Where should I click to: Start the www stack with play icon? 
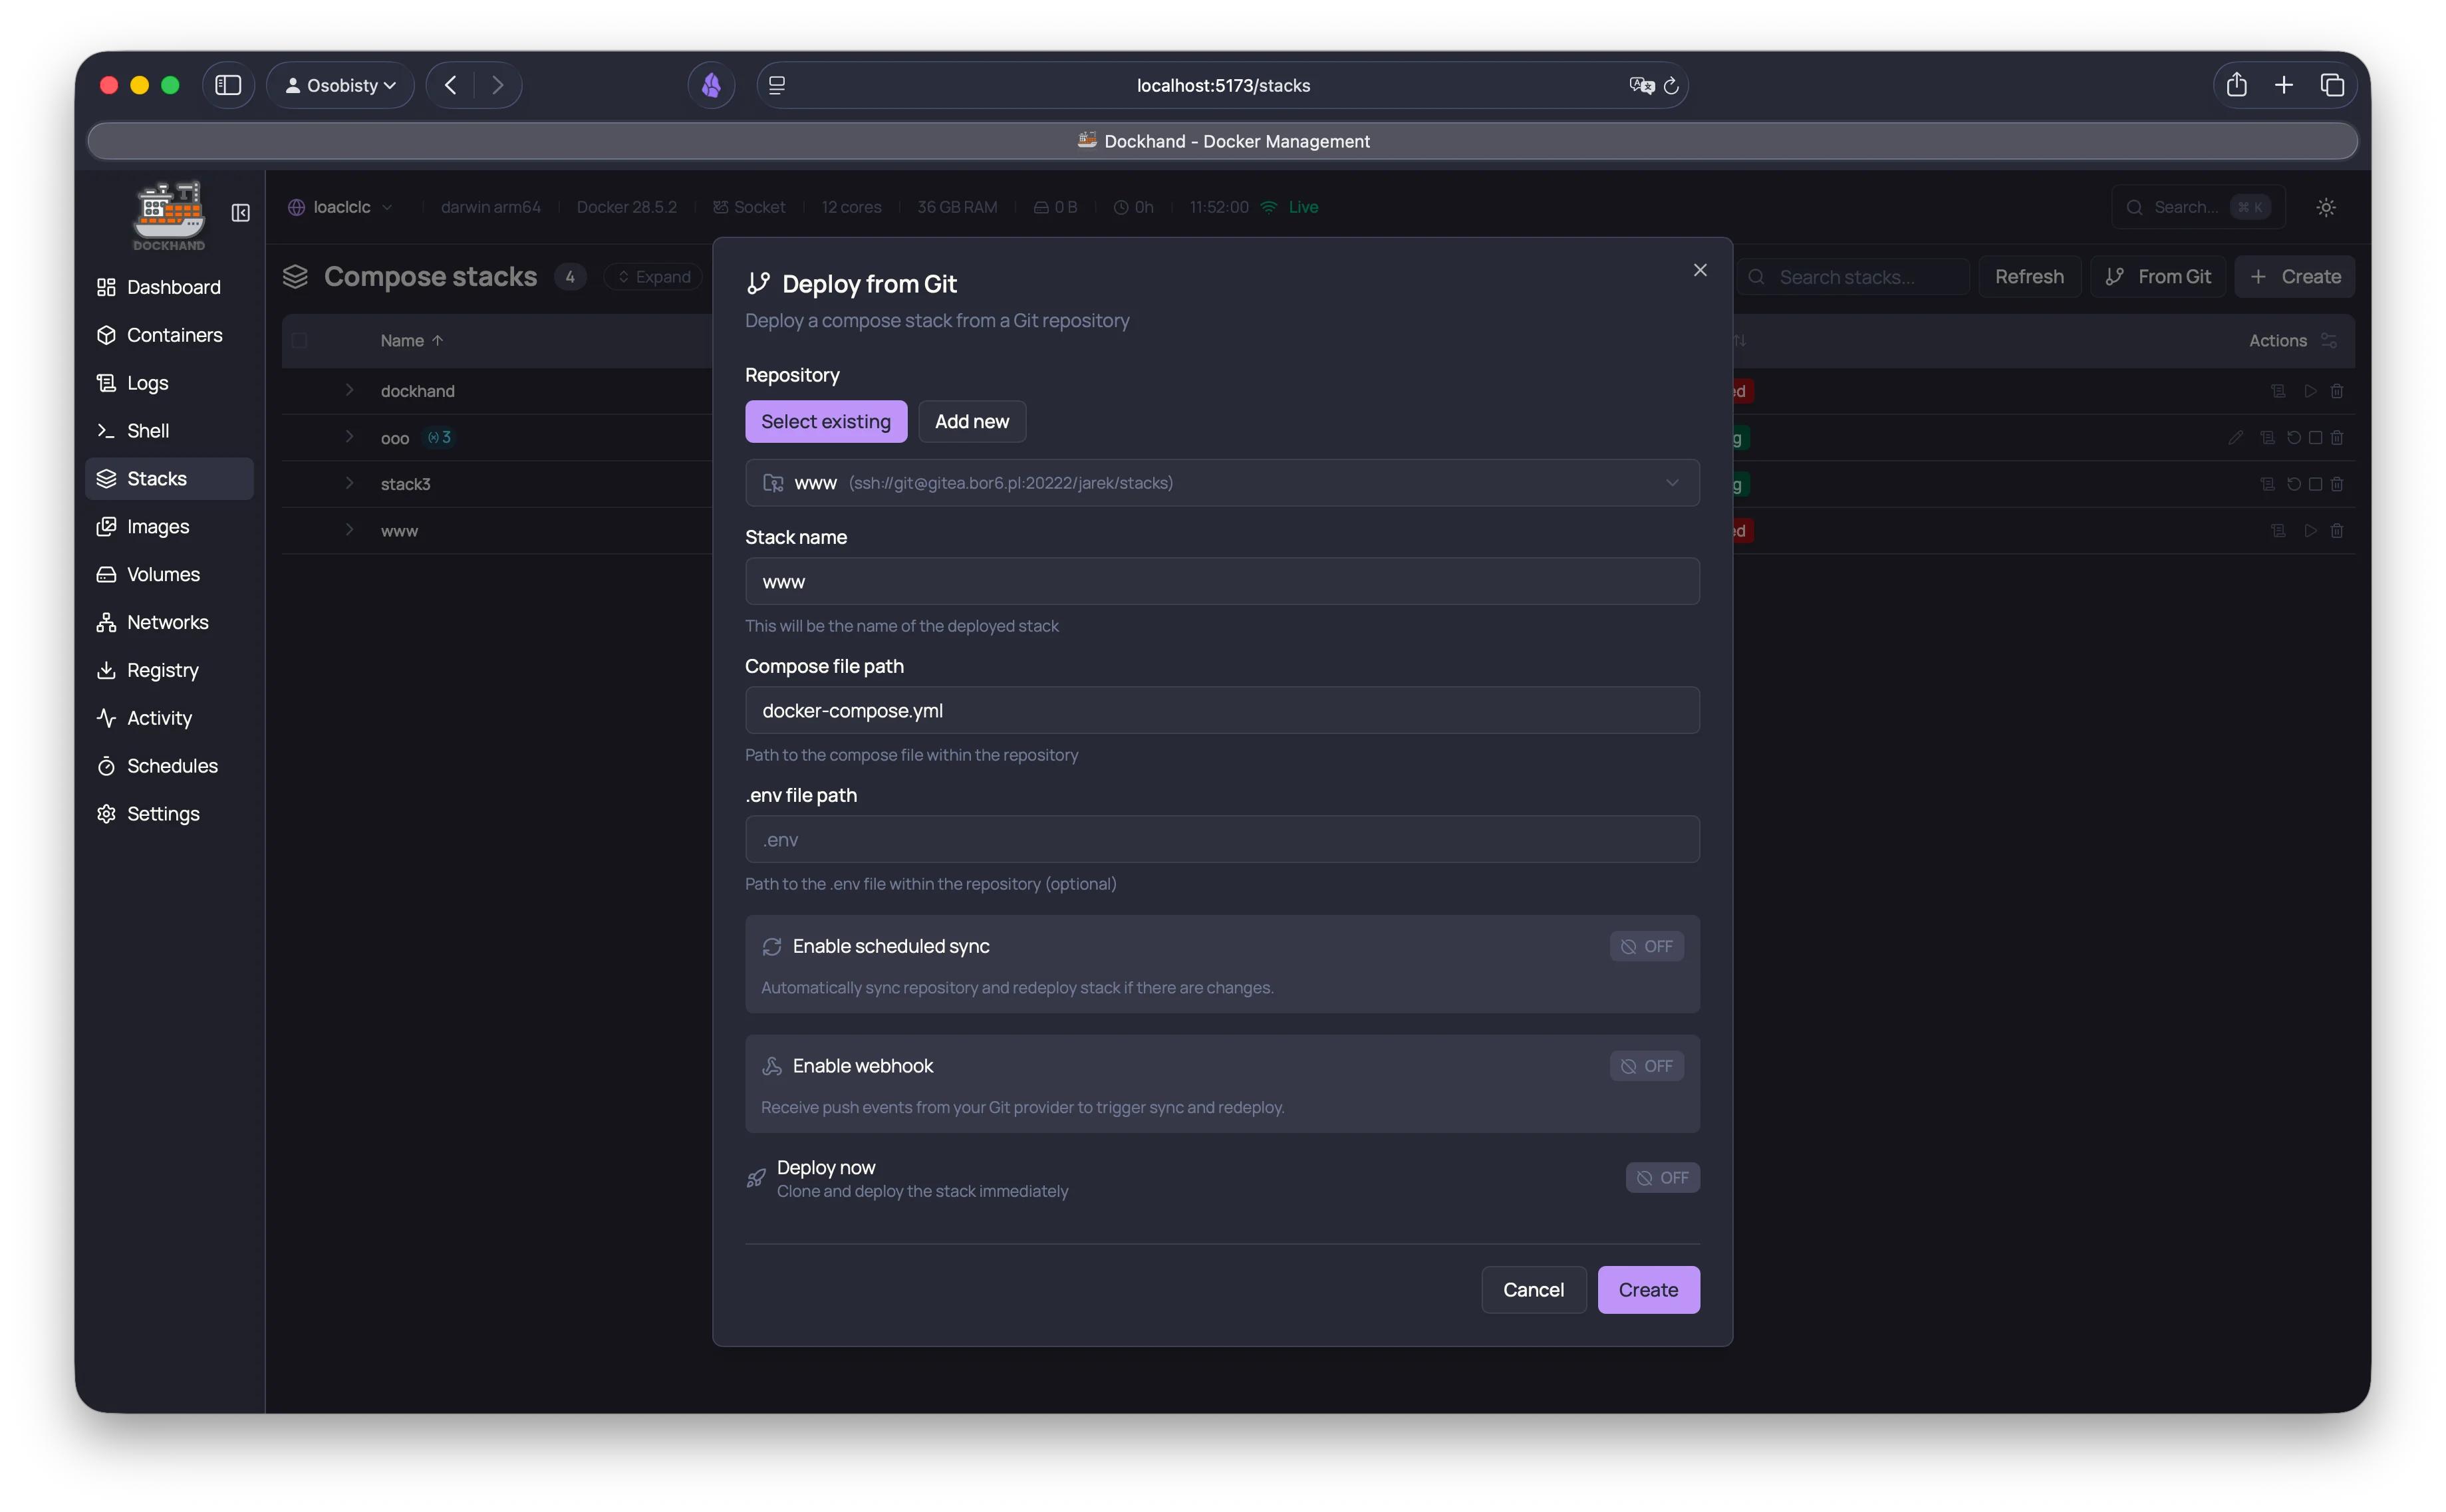pyautogui.click(x=2311, y=530)
